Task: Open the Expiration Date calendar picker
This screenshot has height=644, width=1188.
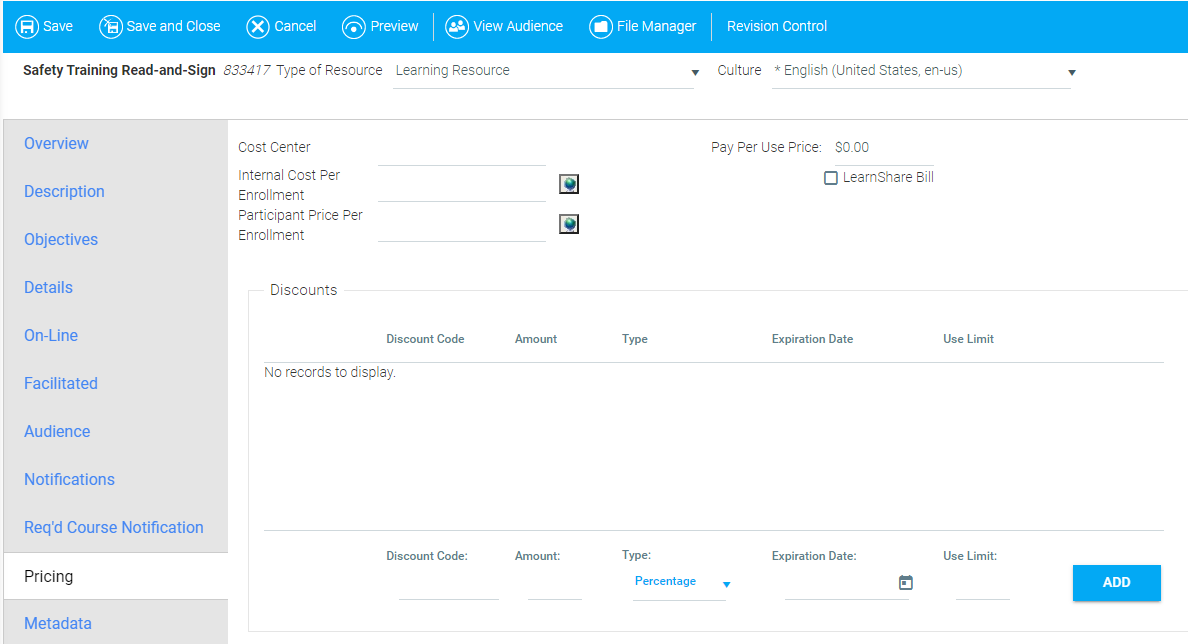Action: (x=906, y=583)
